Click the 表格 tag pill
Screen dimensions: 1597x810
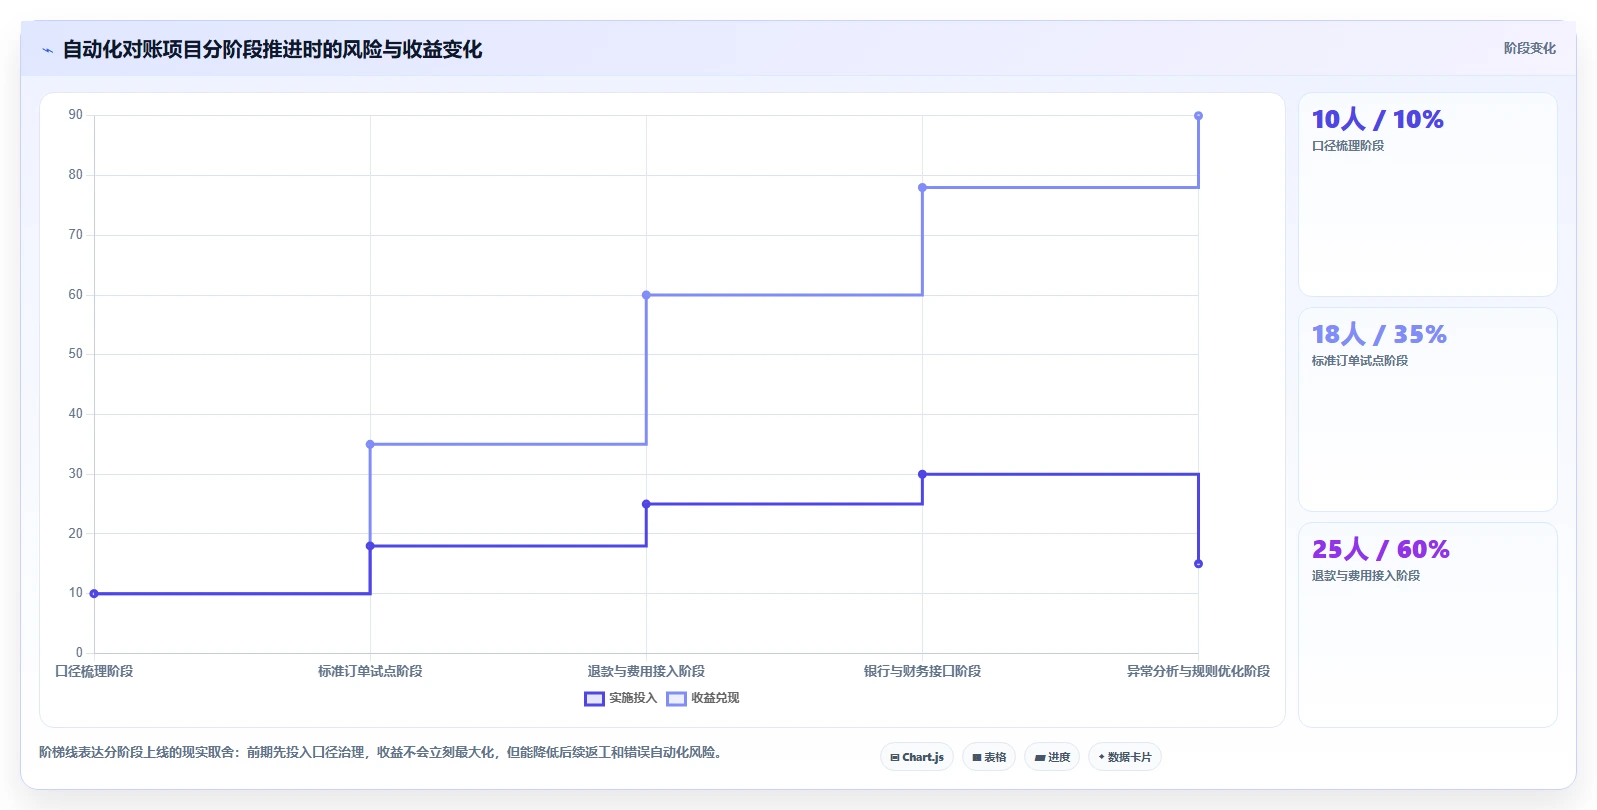(x=989, y=757)
